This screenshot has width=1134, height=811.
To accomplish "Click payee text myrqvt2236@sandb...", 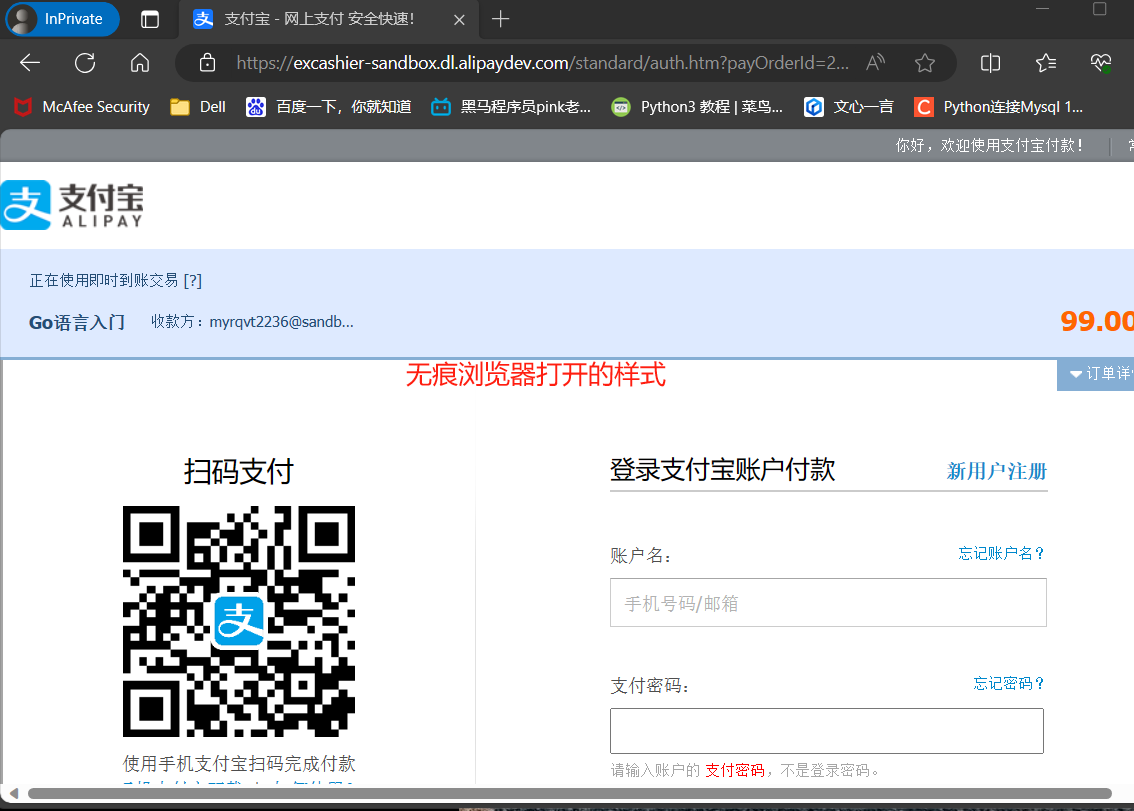I will (281, 322).
